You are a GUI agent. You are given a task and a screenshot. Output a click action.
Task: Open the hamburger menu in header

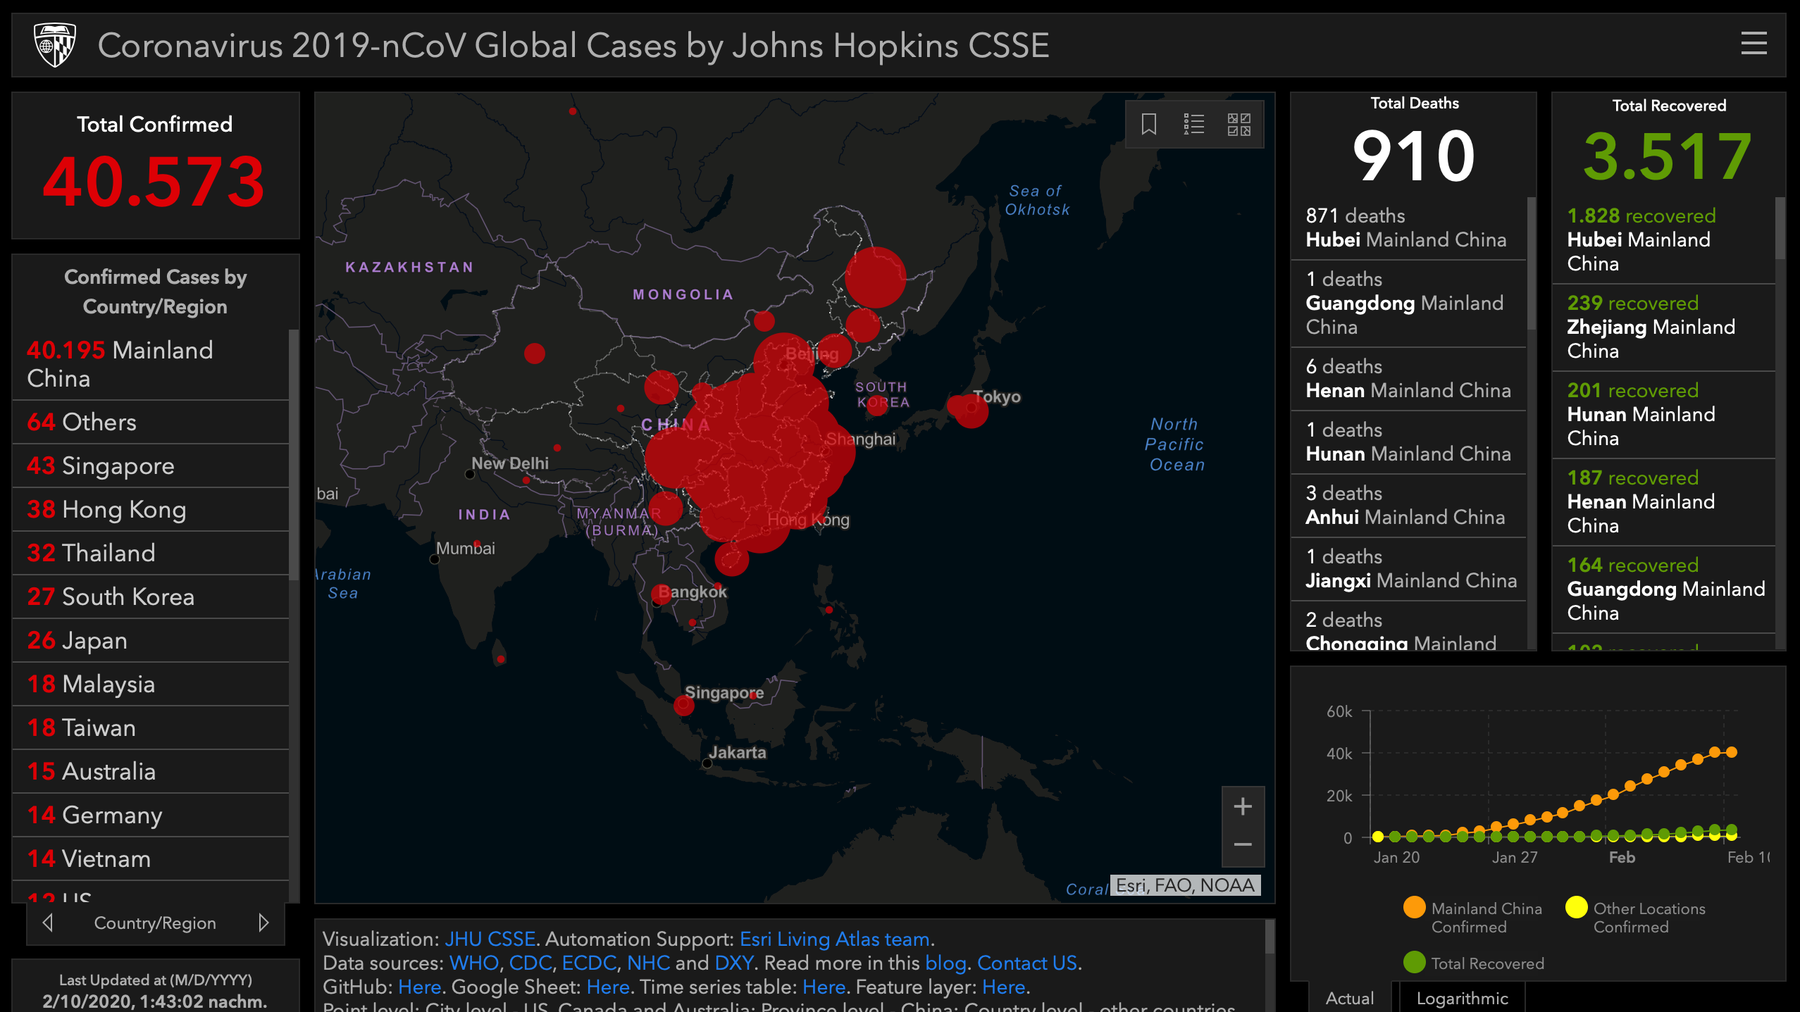[1753, 43]
